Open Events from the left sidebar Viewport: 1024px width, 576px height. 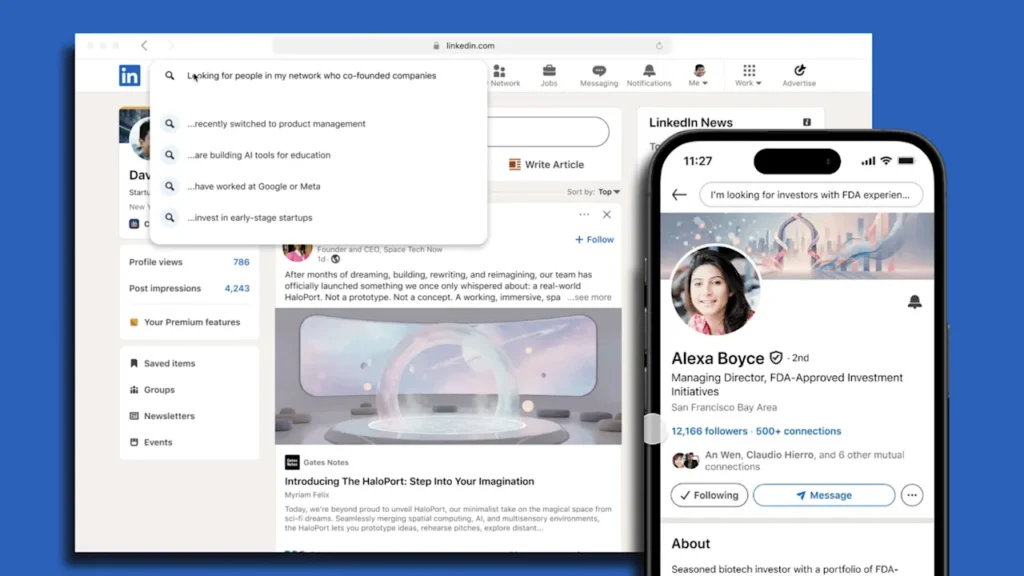157,441
